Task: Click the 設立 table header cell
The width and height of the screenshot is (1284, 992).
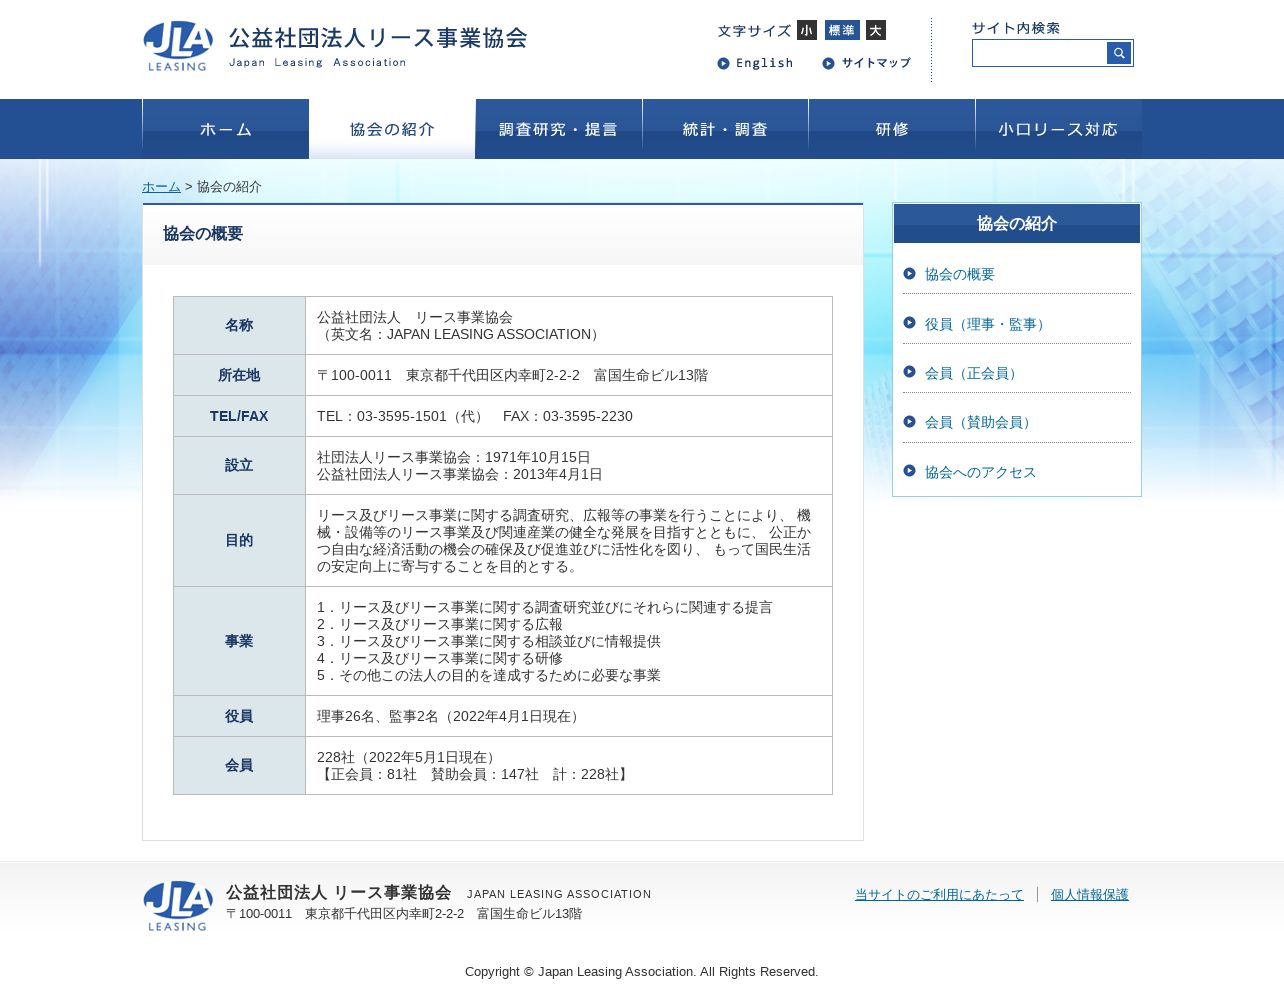Action: (x=239, y=465)
